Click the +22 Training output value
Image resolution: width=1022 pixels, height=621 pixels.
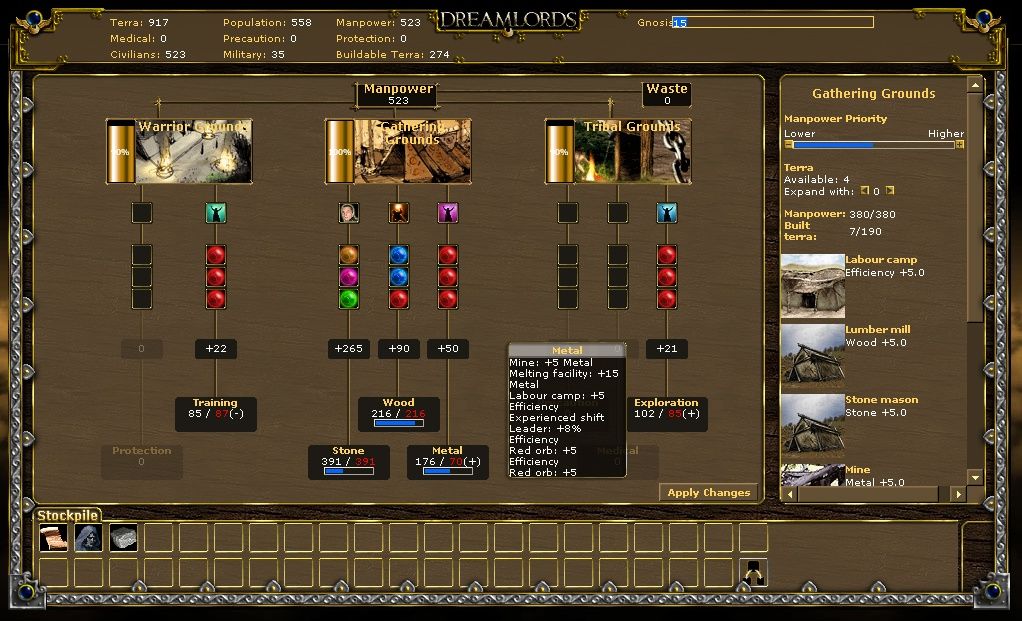[216, 349]
